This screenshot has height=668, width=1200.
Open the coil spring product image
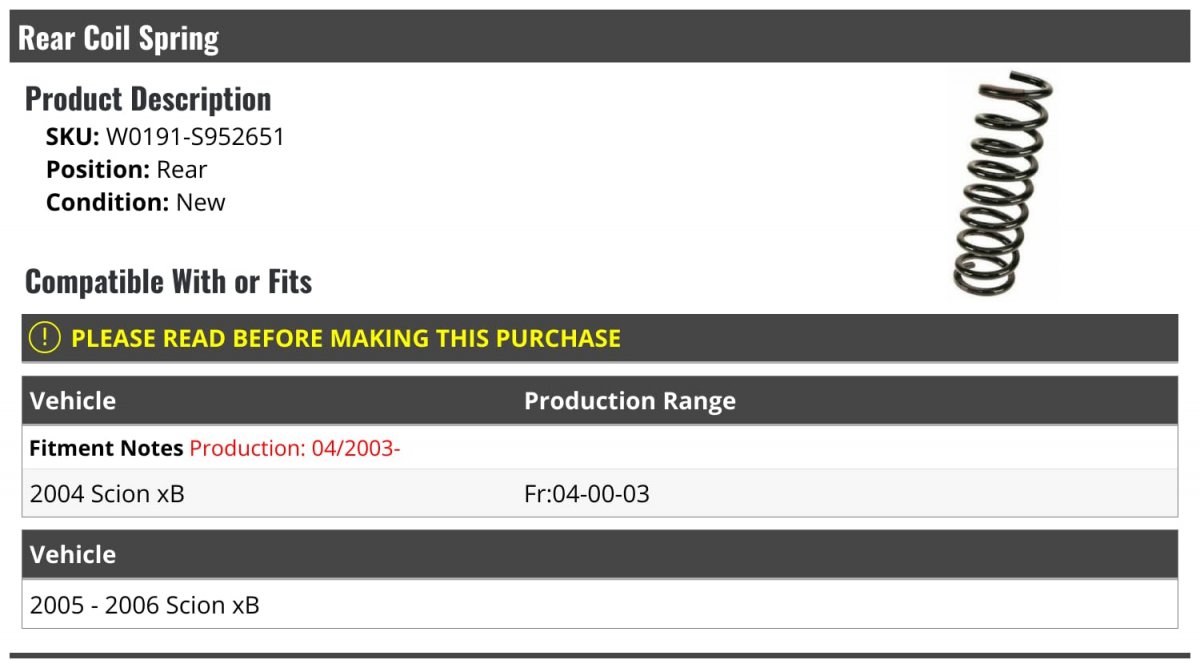[1003, 184]
